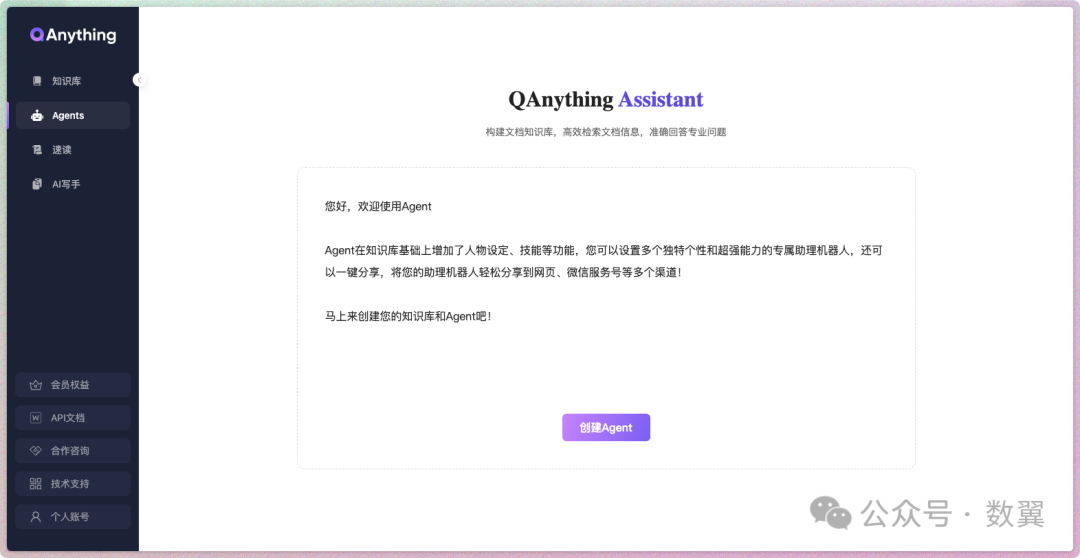The width and height of the screenshot is (1080, 558).
Task: Open the 知识库 menu item
Action: point(73,81)
